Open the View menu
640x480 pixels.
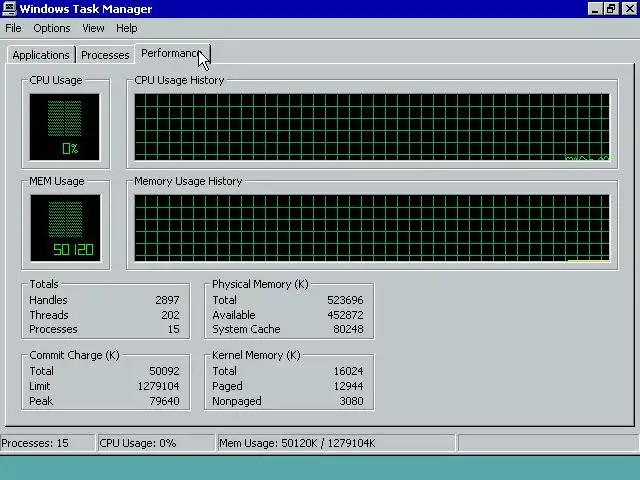point(93,28)
